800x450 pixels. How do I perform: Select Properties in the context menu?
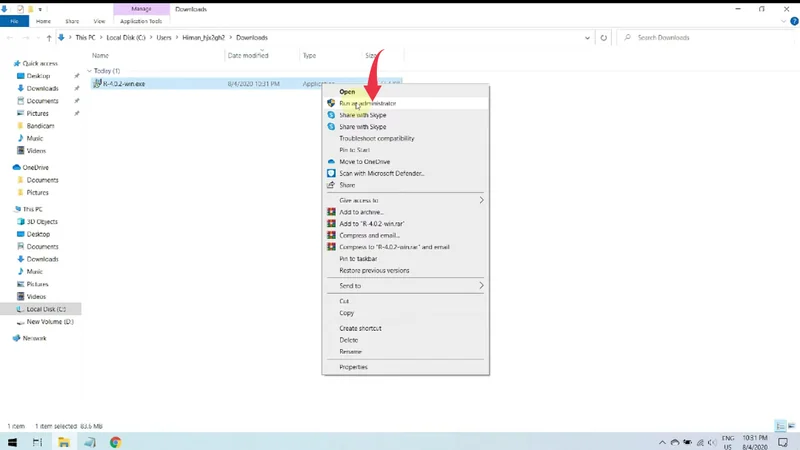(x=353, y=367)
